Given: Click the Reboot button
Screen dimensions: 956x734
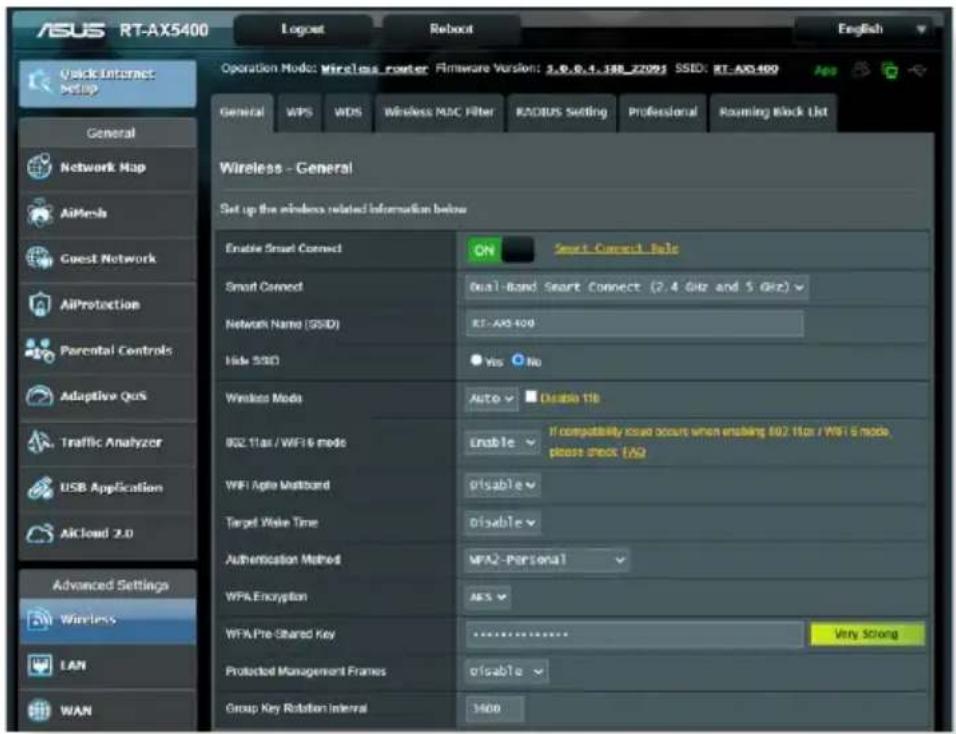Looking at the screenshot, I should [451, 29].
